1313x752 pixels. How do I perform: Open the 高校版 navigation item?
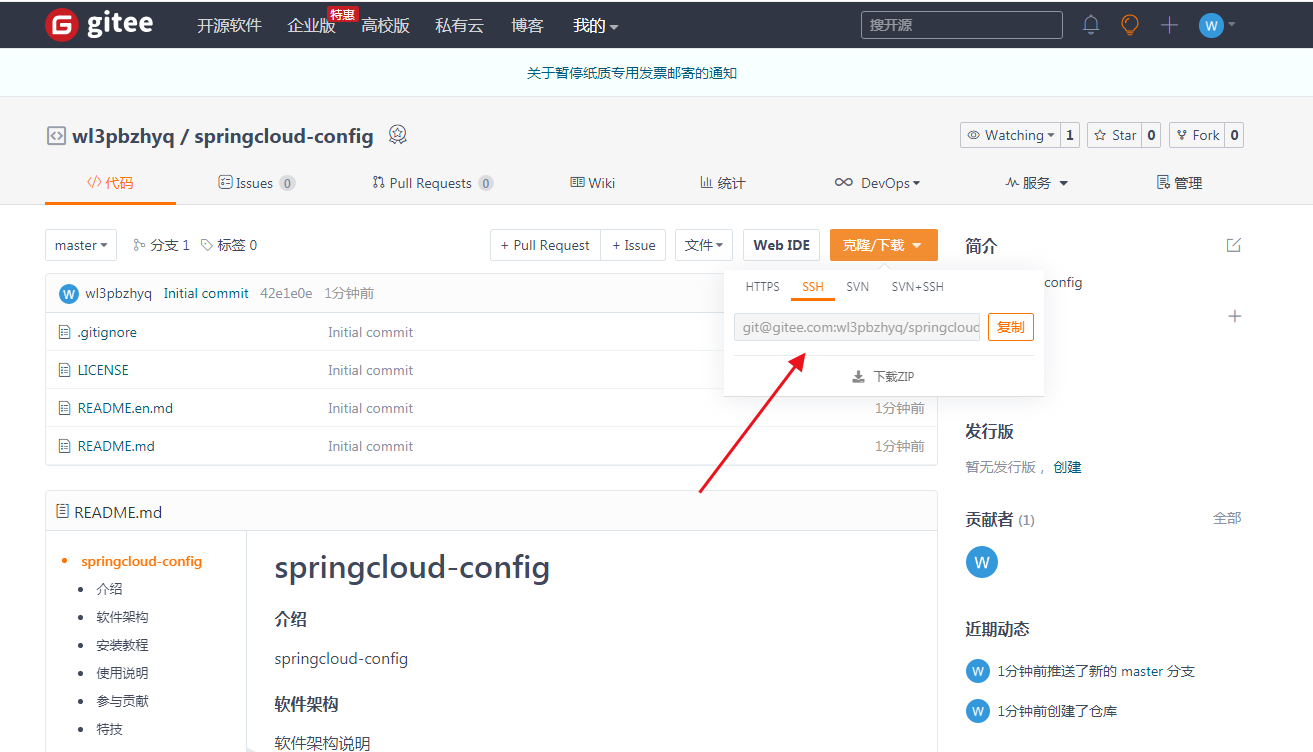(385, 25)
